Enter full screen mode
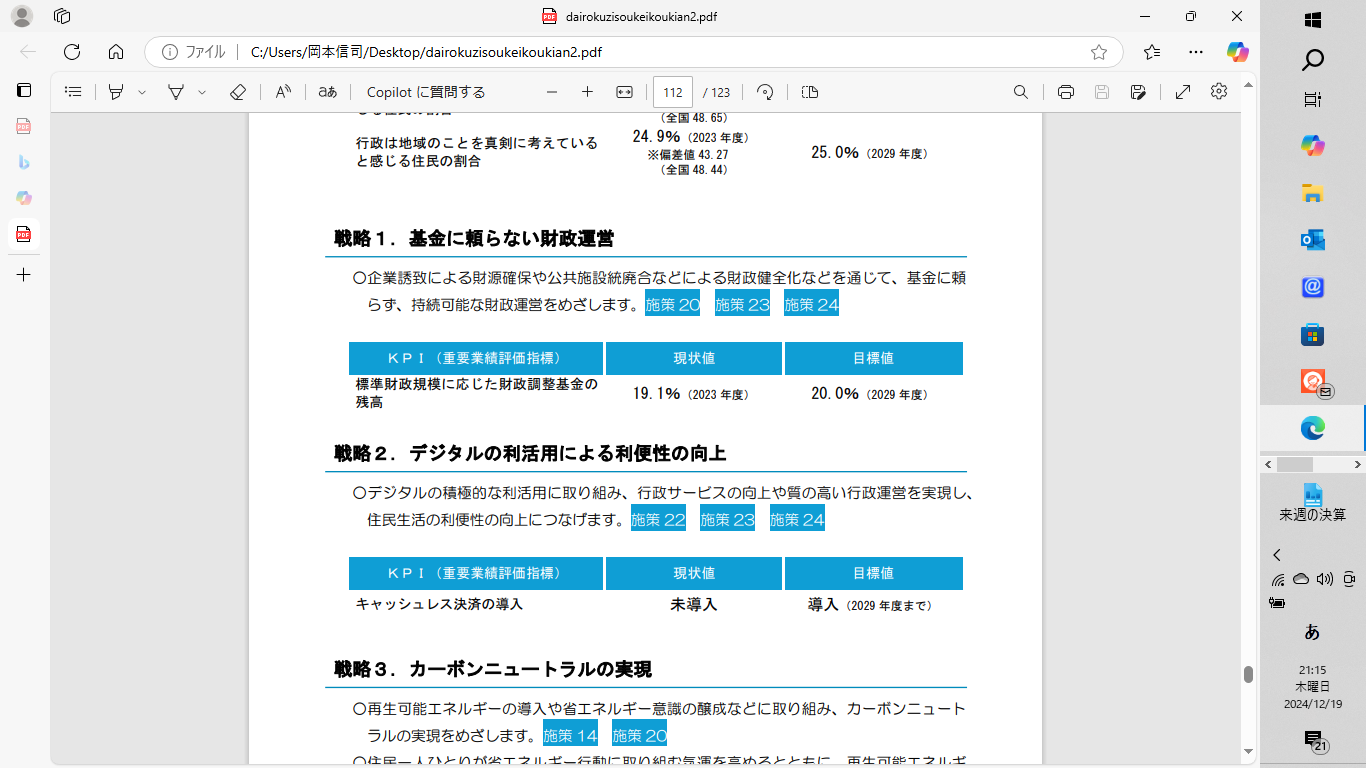This screenshot has width=1366, height=768. 1183,91
